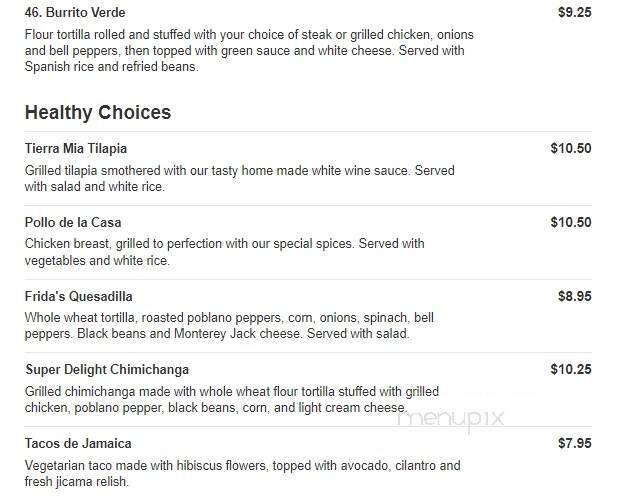This screenshot has height=501, width=630.
Task: Click the Pollo de la Casa $10.50 price
Action: pyautogui.click(x=570, y=222)
